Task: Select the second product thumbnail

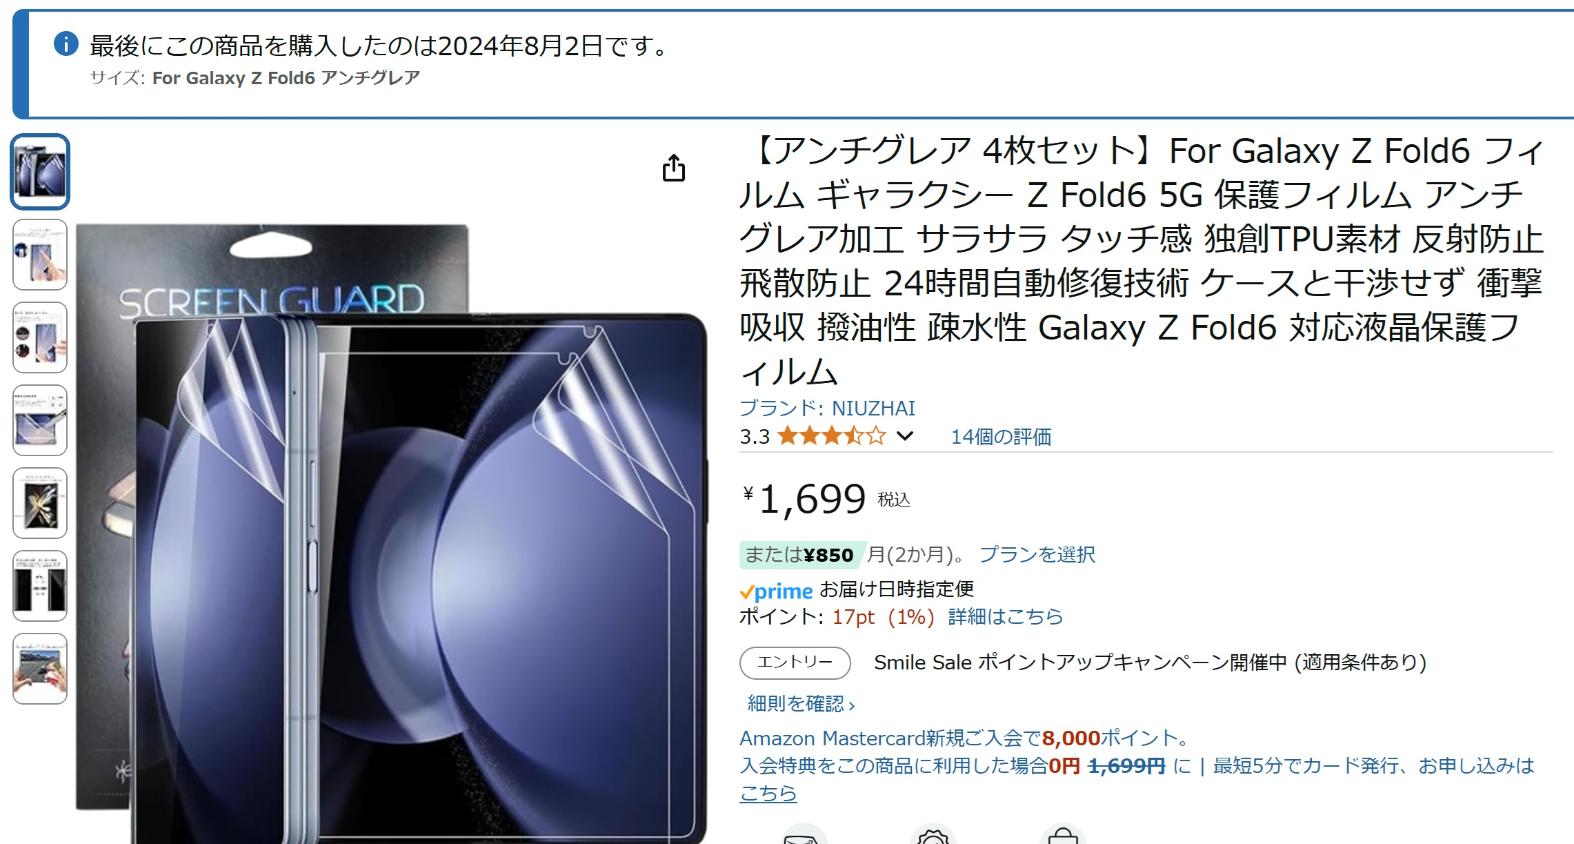Action: [x=40, y=255]
